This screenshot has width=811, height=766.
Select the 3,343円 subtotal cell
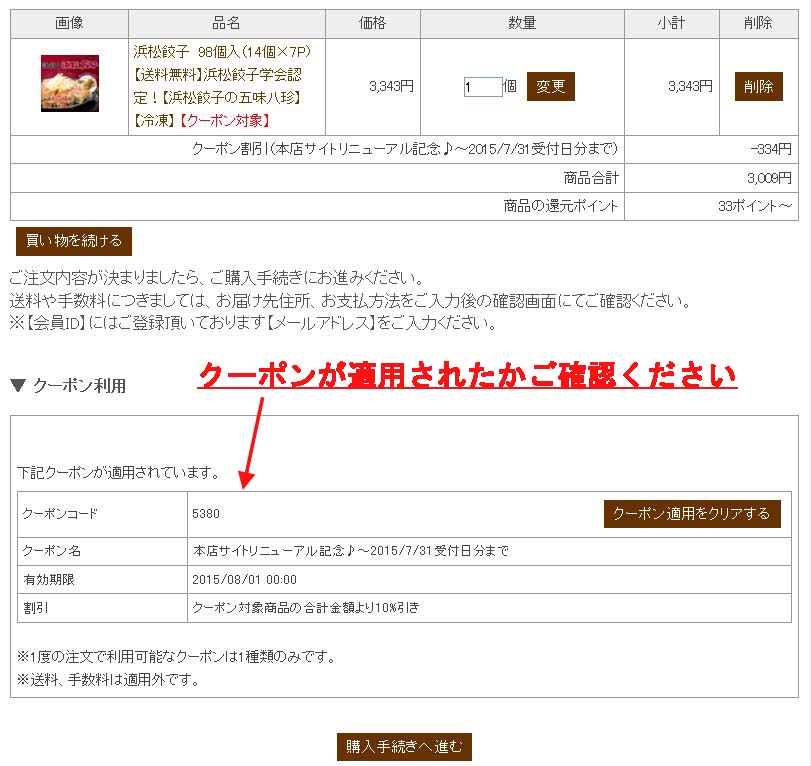[672, 86]
